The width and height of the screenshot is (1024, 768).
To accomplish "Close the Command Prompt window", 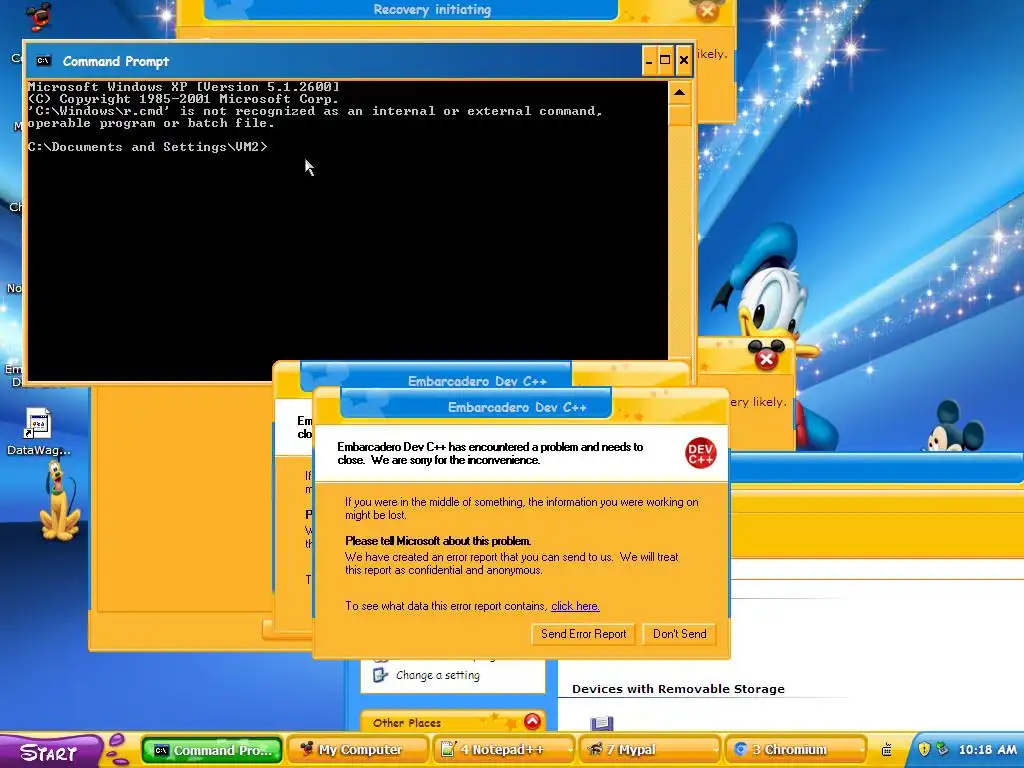I will pos(683,61).
